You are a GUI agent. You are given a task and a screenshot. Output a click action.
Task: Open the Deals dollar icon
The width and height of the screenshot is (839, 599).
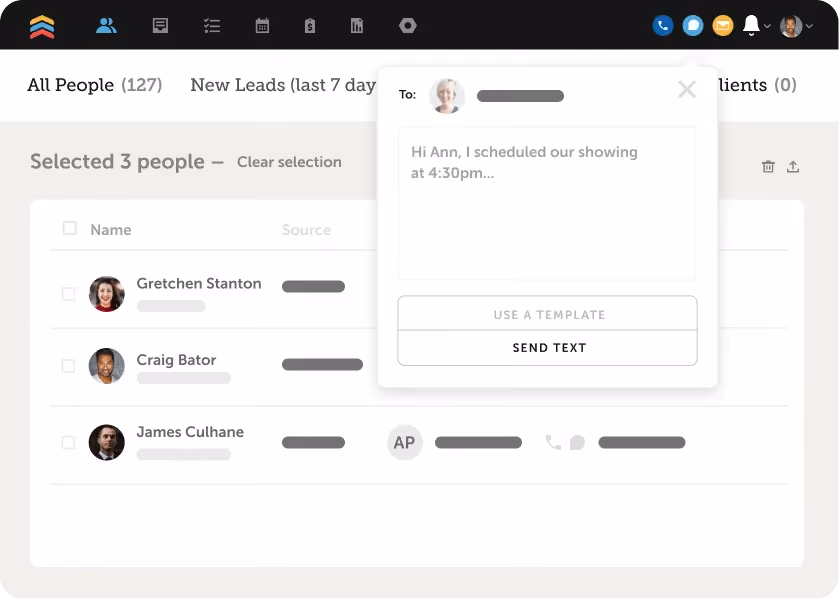coord(310,25)
